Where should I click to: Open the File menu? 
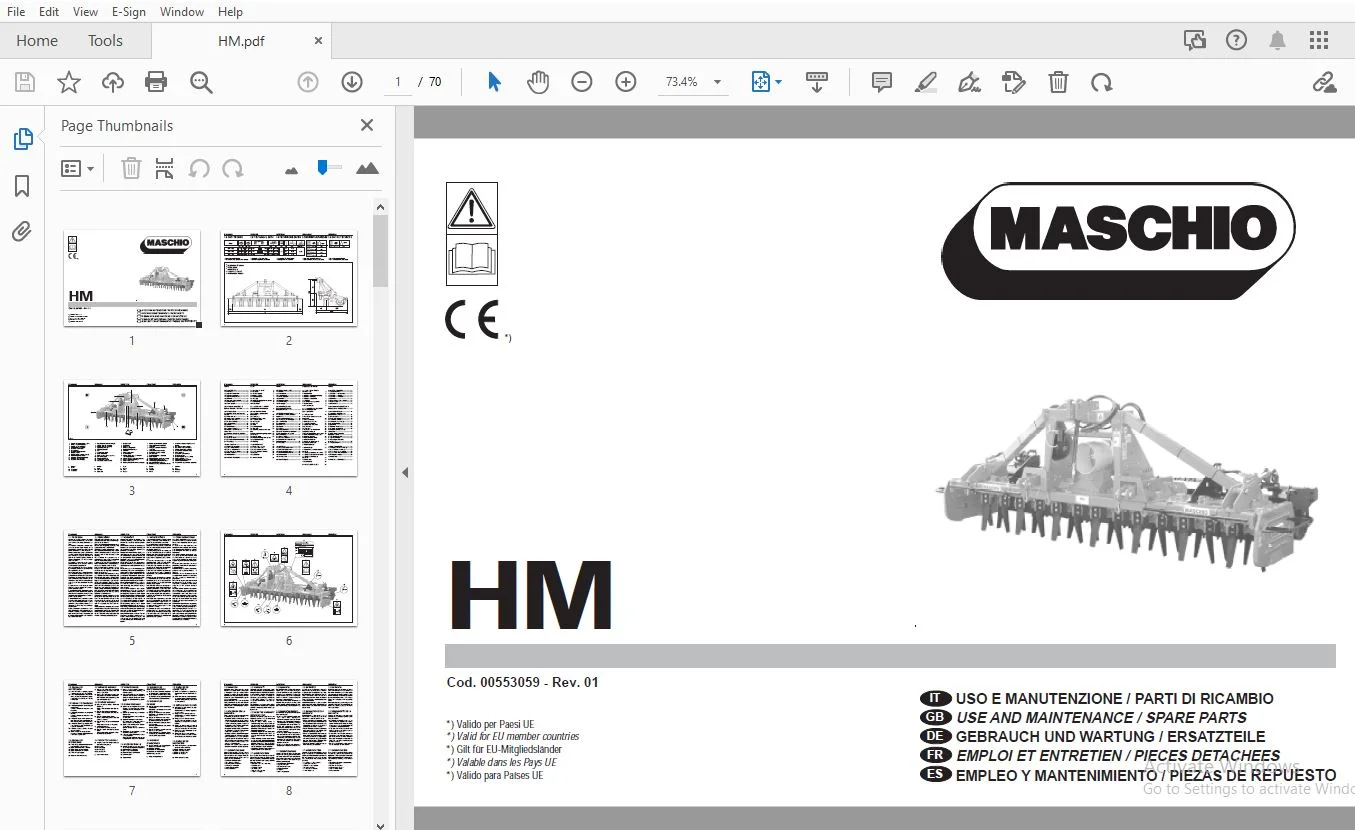[16, 12]
